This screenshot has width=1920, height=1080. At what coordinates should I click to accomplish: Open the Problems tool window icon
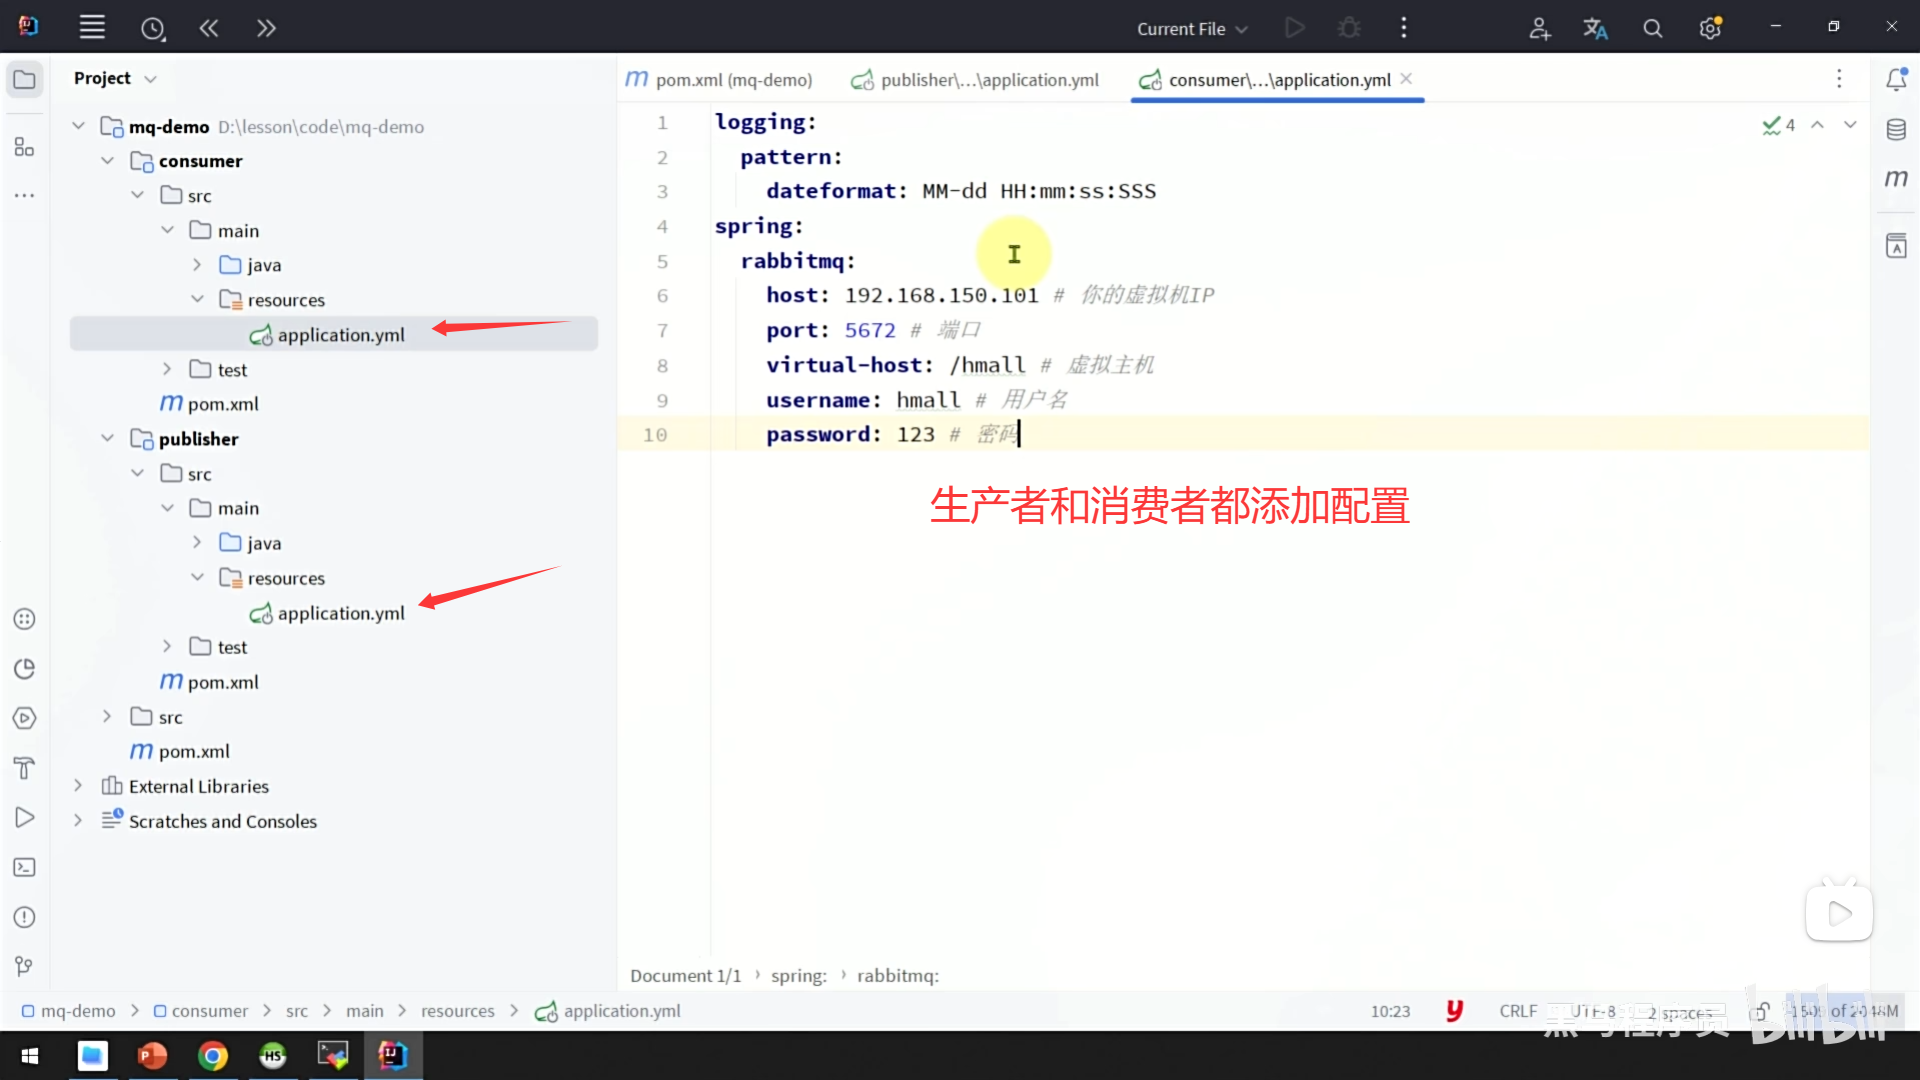[24, 917]
